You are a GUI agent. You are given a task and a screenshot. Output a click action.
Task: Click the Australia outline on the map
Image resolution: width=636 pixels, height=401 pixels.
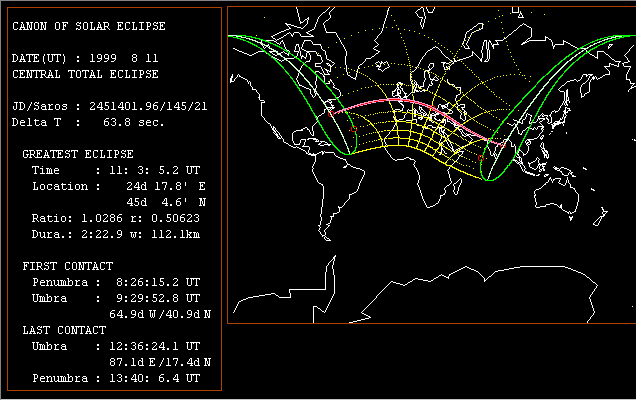pos(558,193)
